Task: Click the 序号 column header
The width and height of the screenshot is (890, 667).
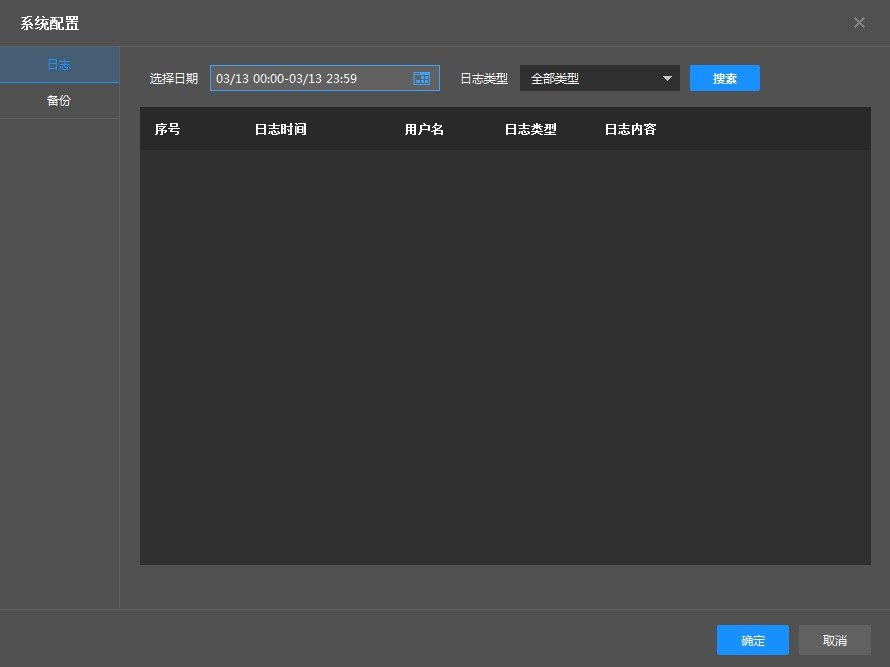Action: click(168, 129)
